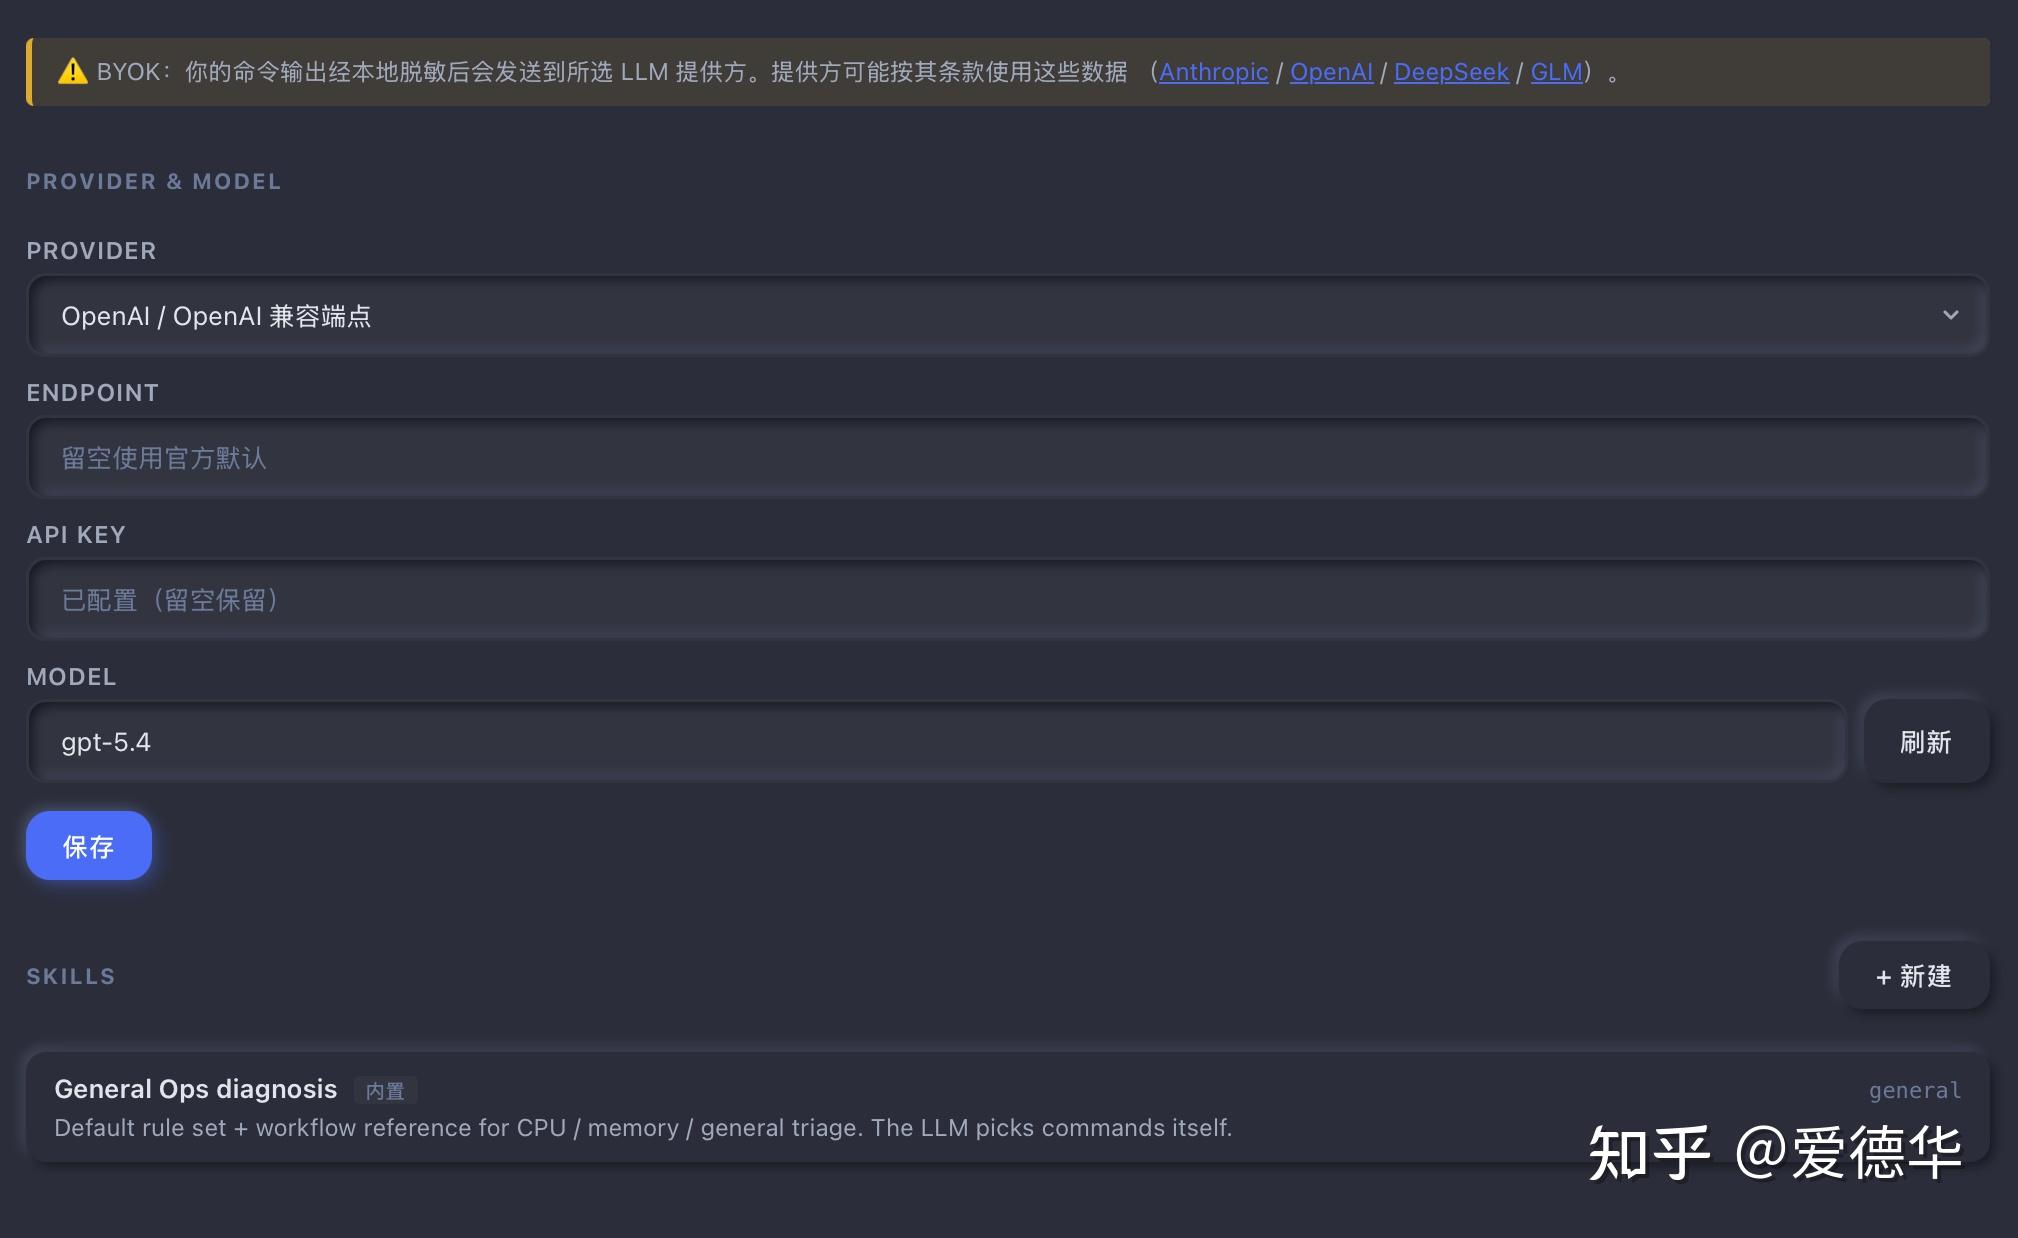
Task: Click the skill description text about CPU triage
Action: click(x=643, y=1128)
